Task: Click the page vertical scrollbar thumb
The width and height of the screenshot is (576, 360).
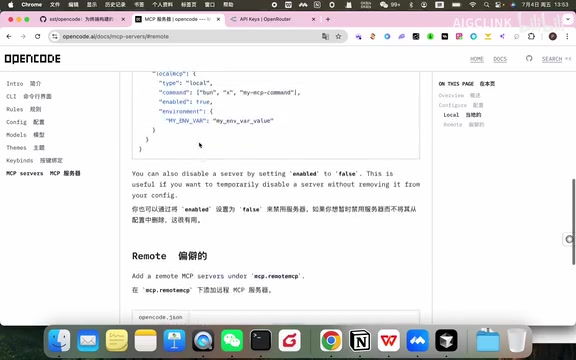Action: (573, 222)
